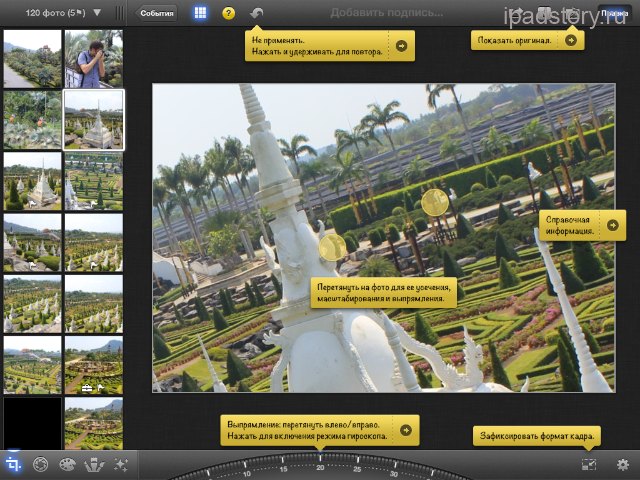Click the '10' mark on straighten dial
640x480 pixels.
coord(247,473)
